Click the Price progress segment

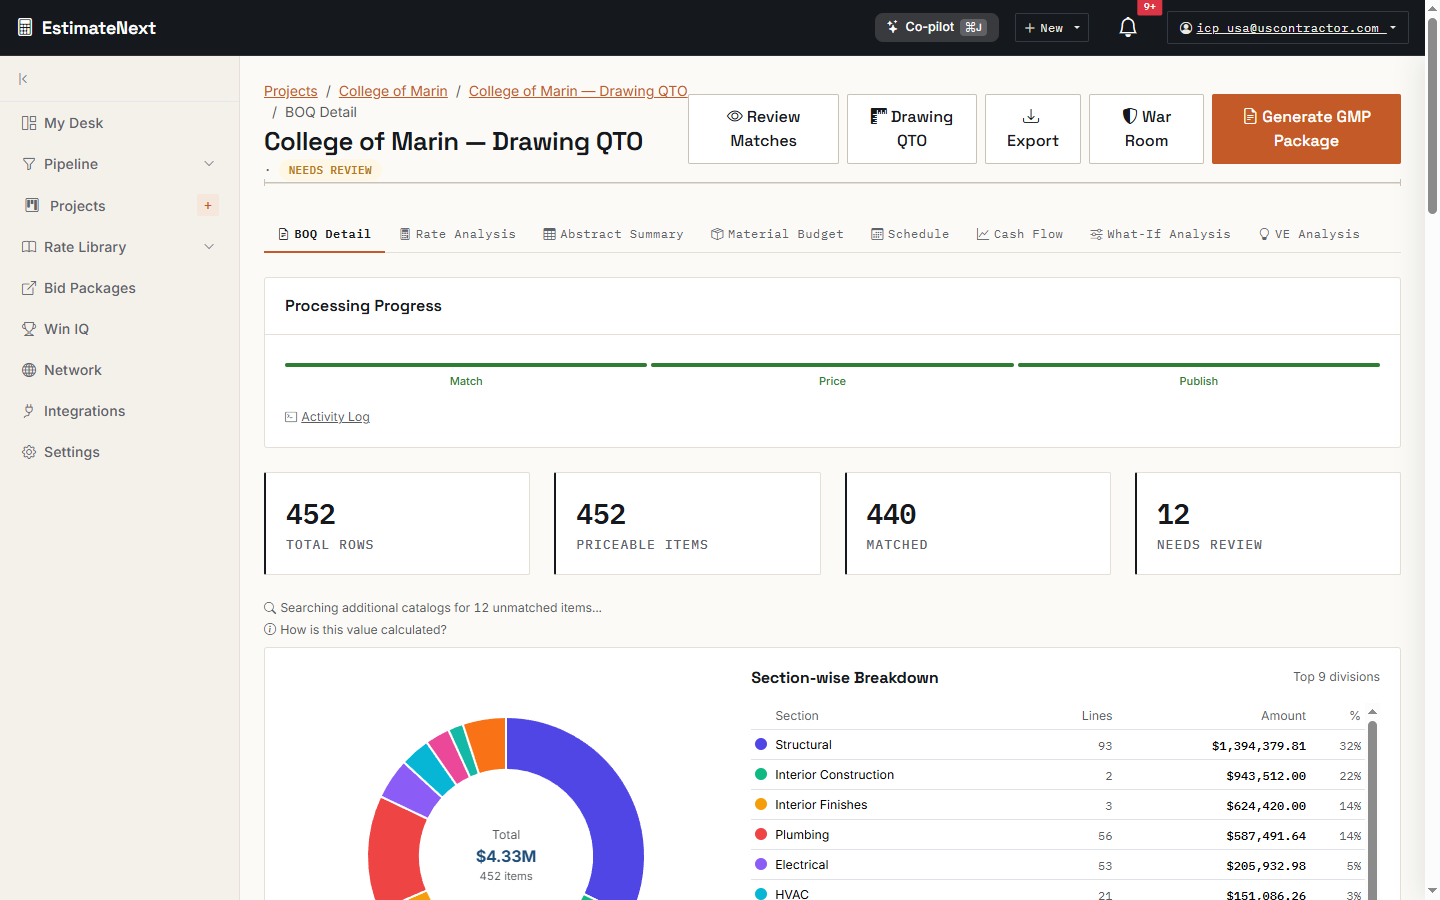(832, 365)
